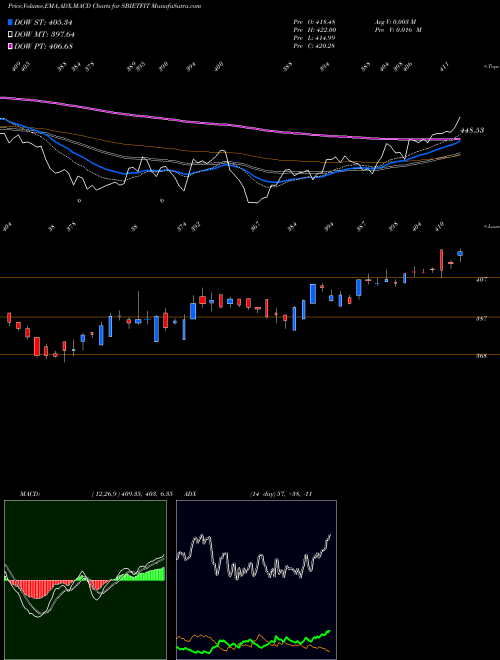Click the 'Pre H: 422.60' high value
The height and width of the screenshot is (660, 500).
tap(314, 29)
